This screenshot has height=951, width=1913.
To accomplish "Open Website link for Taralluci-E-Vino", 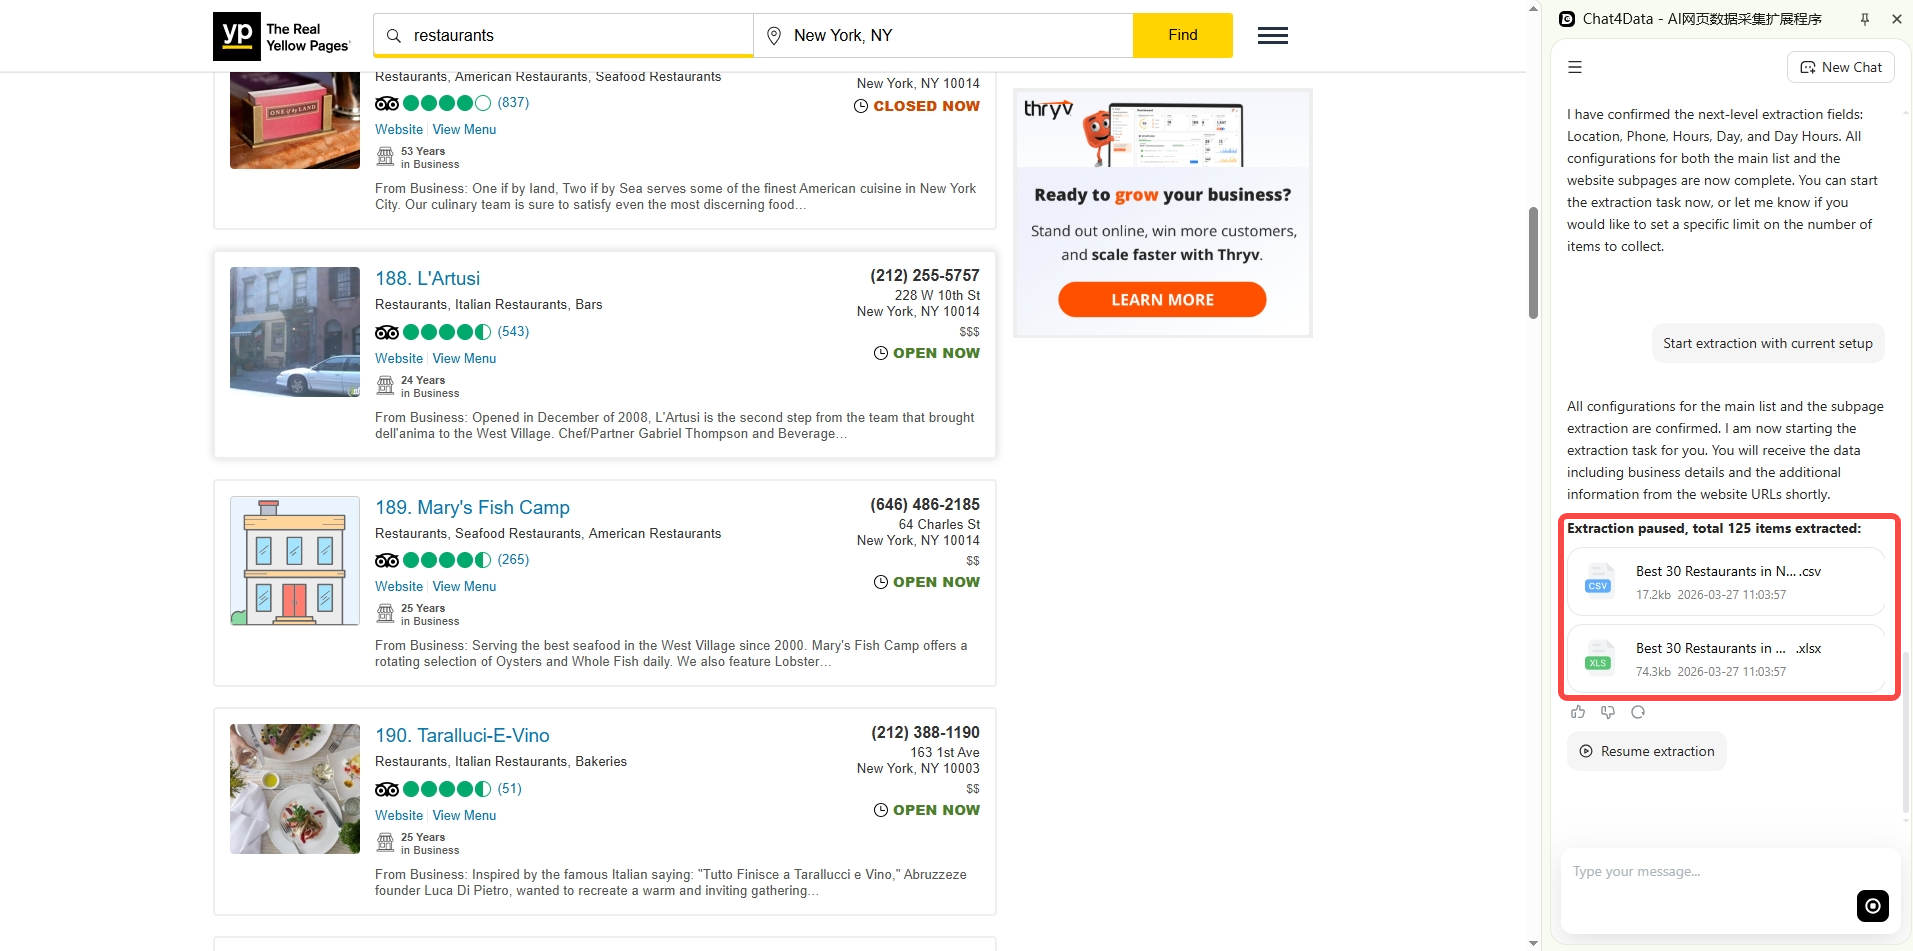I will [x=399, y=816].
